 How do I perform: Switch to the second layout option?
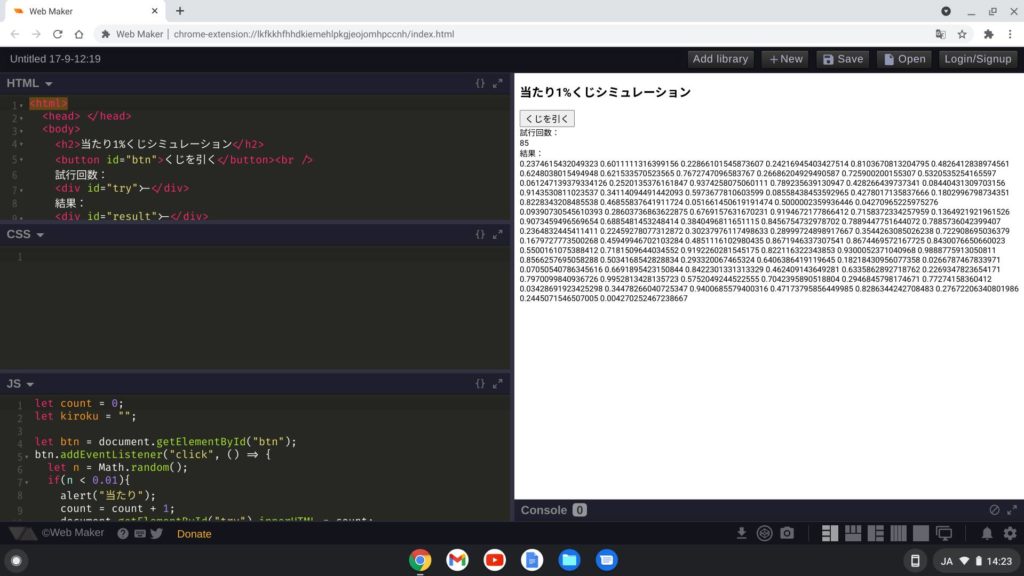(853, 534)
